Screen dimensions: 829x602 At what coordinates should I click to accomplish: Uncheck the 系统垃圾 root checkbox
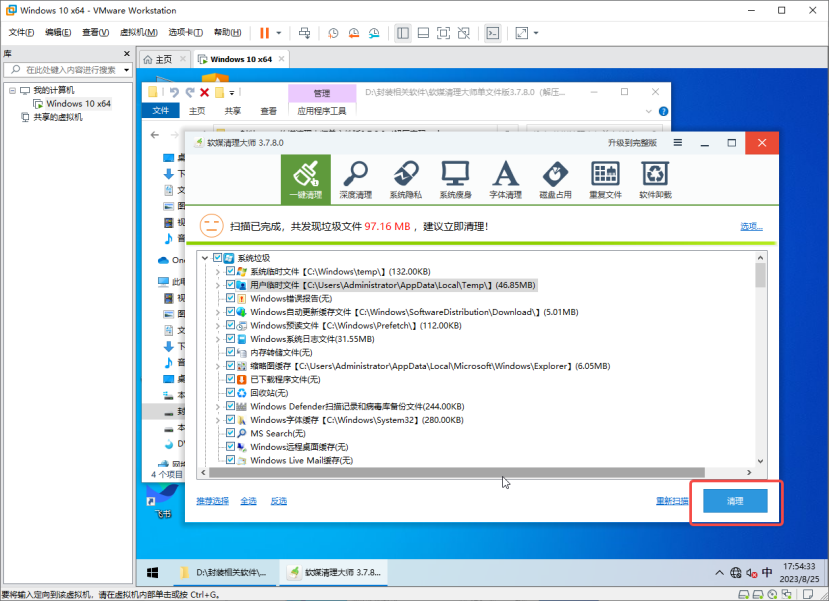pyautogui.click(x=217, y=258)
